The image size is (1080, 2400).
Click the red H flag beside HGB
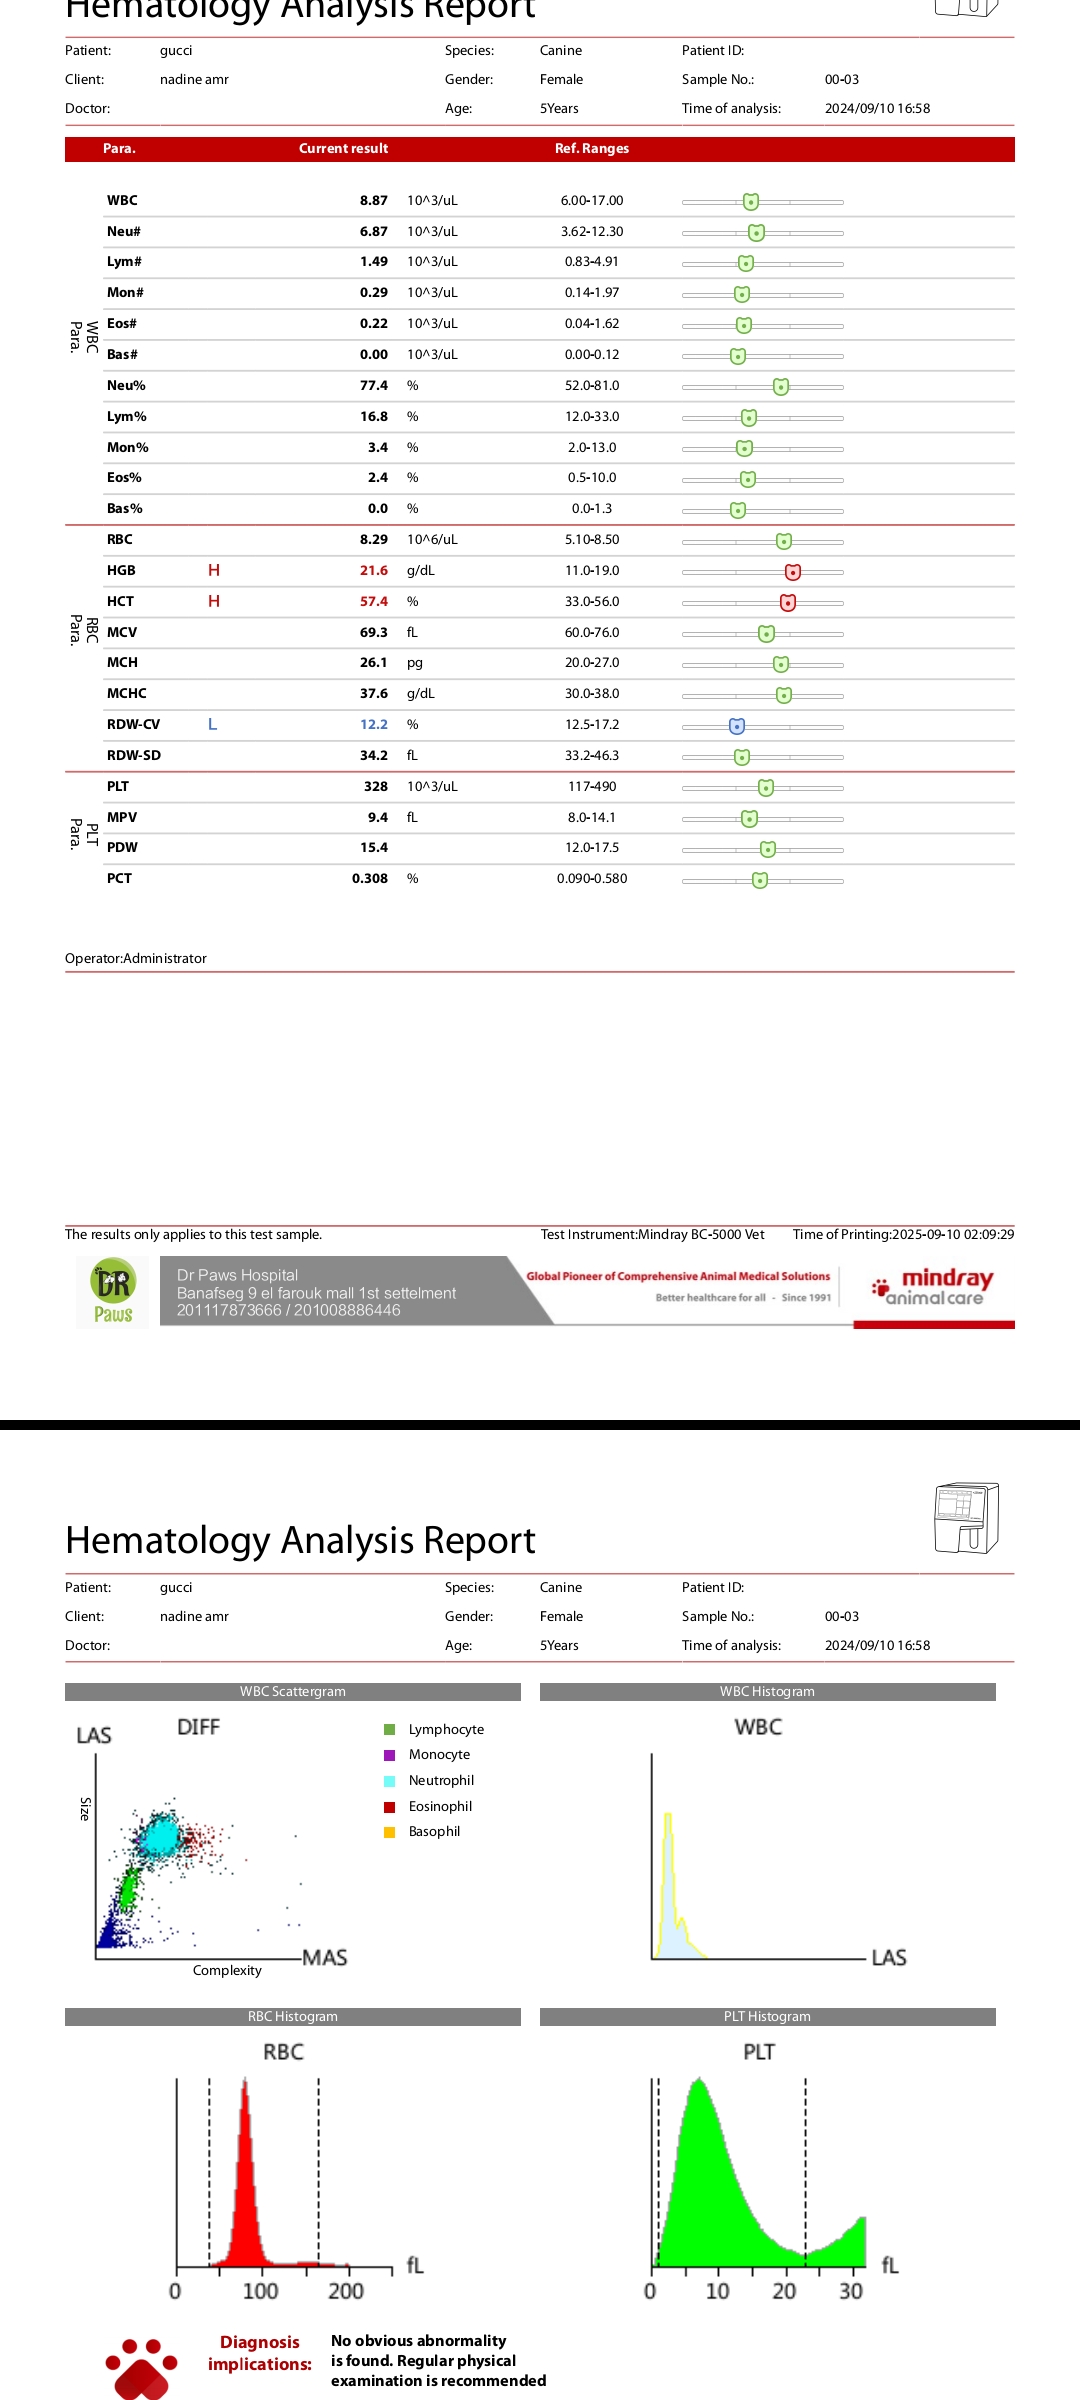[x=214, y=570]
